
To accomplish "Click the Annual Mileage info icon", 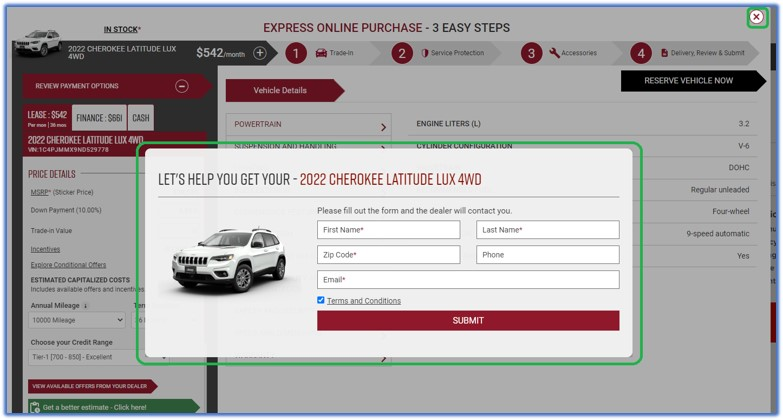I will click(x=85, y=306).
